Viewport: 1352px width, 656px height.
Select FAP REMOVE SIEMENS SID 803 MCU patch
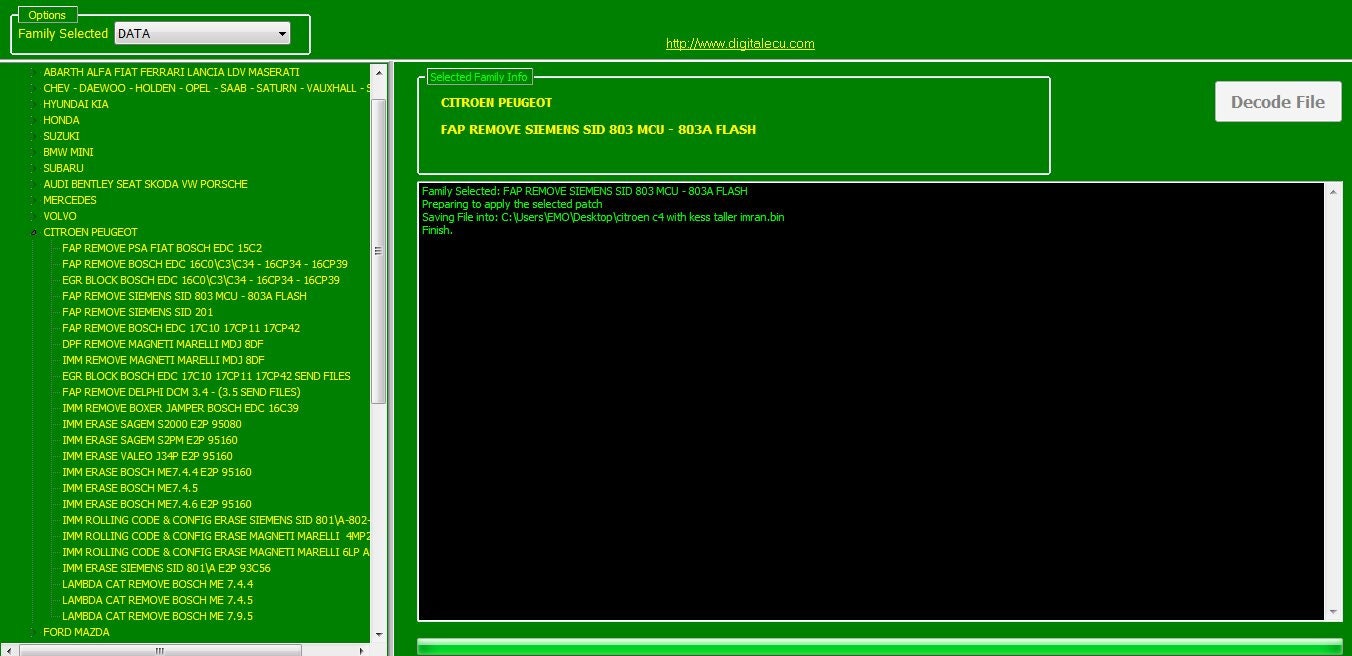tap(185, 296)
